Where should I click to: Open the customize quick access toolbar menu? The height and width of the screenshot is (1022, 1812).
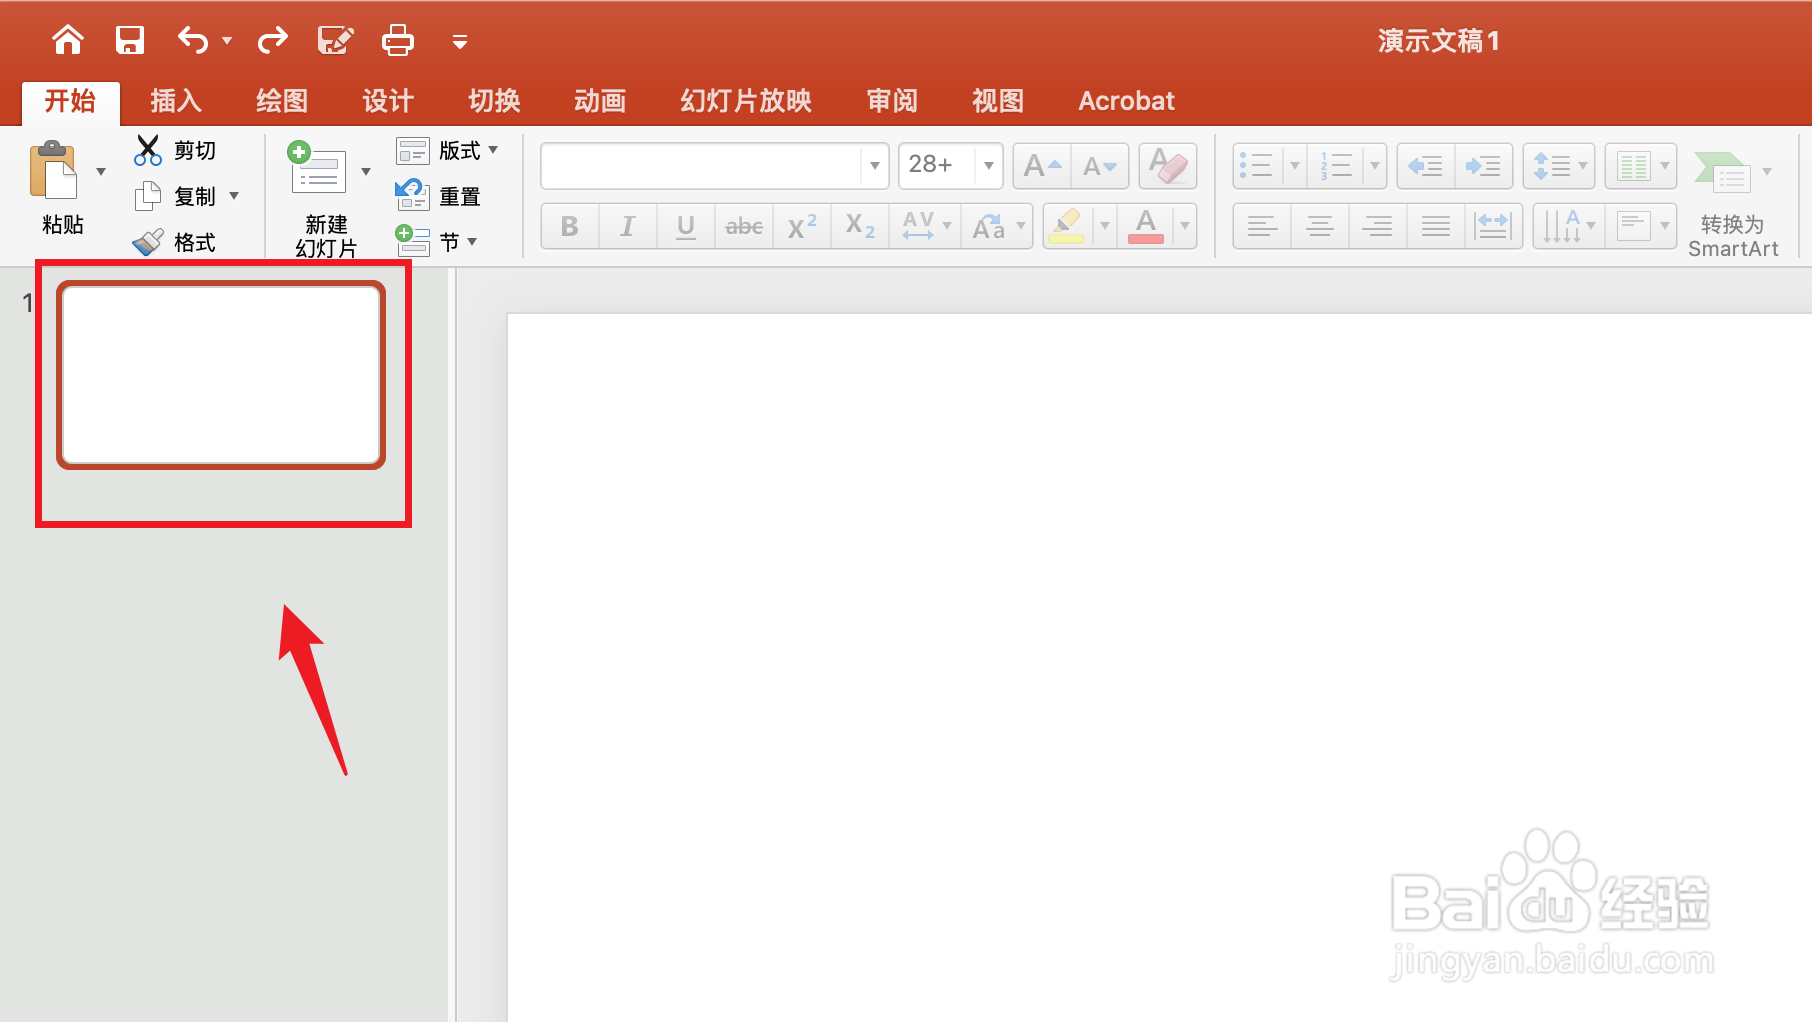pyautogui.click(x=460, y=42)
